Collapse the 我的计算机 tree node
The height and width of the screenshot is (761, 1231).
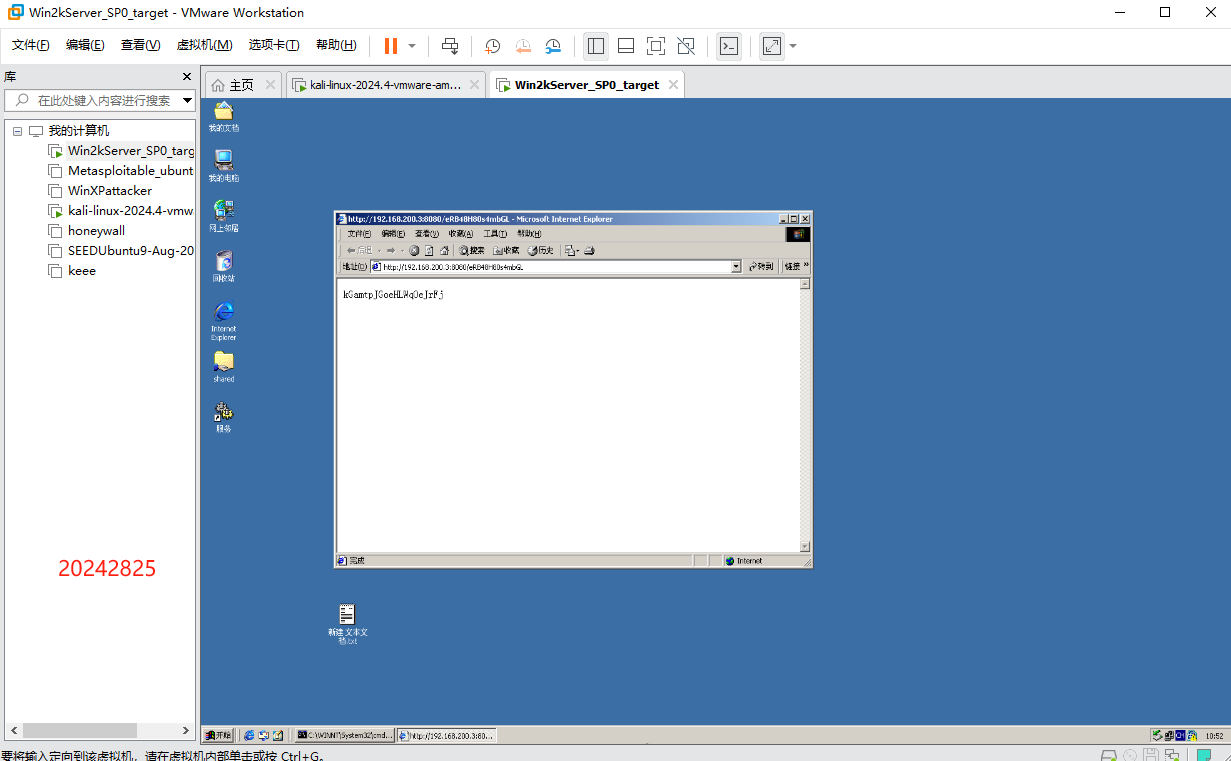click(17, 131)
